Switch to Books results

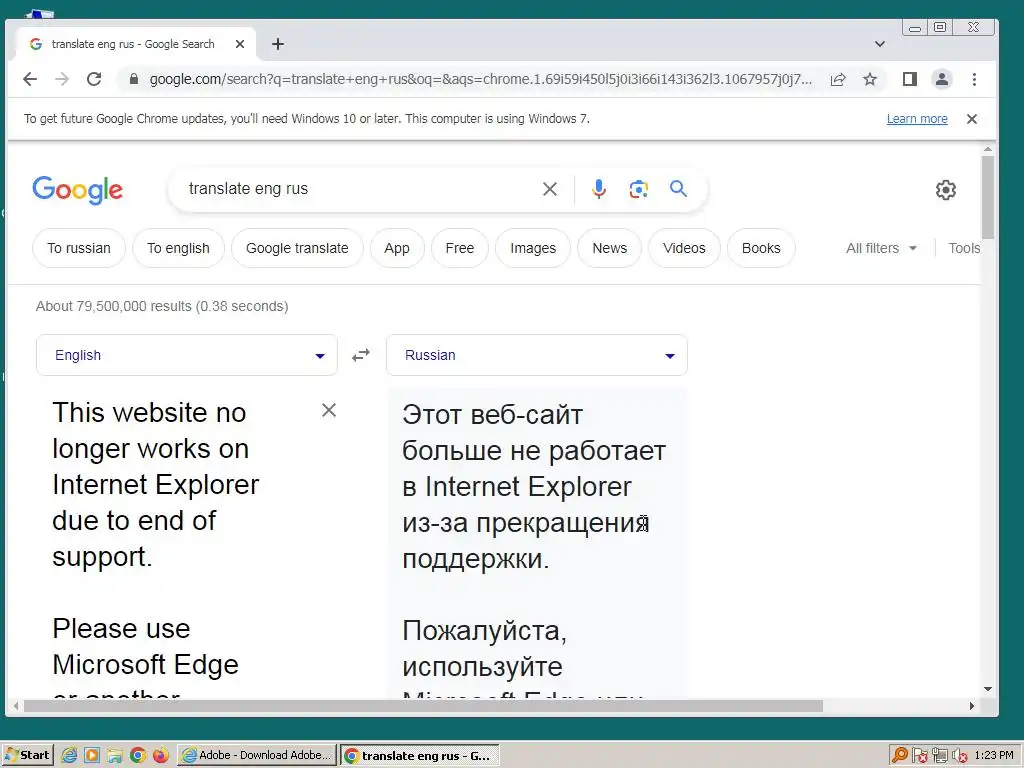[x=761, y=248]
